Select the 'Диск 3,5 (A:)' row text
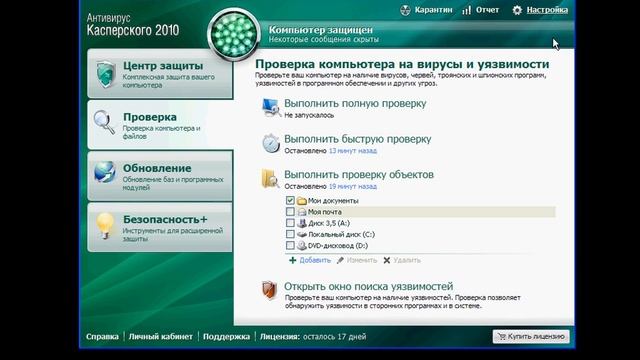640x360 pixels. (329, 223)
